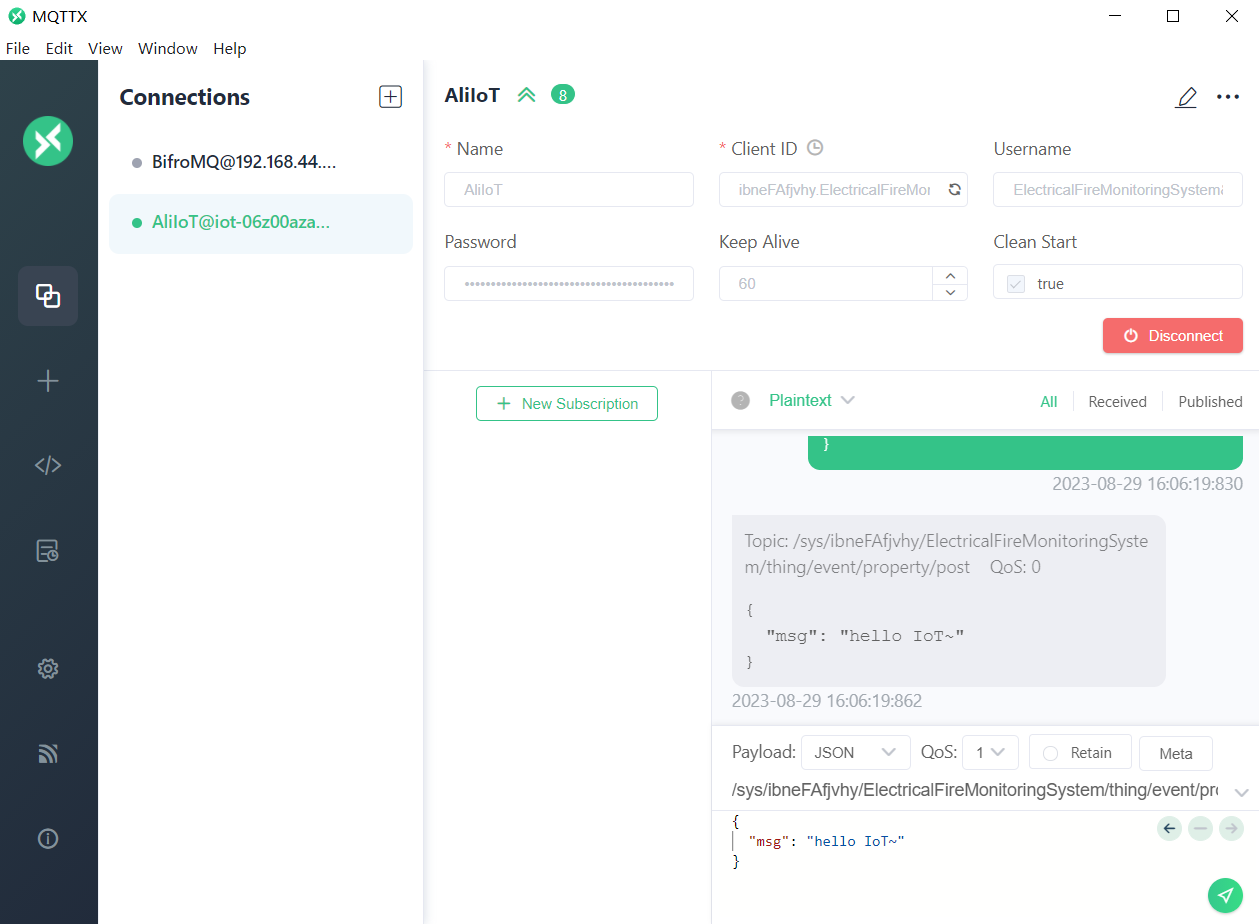Go to next payload history arrow
1259x924 pixels.
point(1232,828)
